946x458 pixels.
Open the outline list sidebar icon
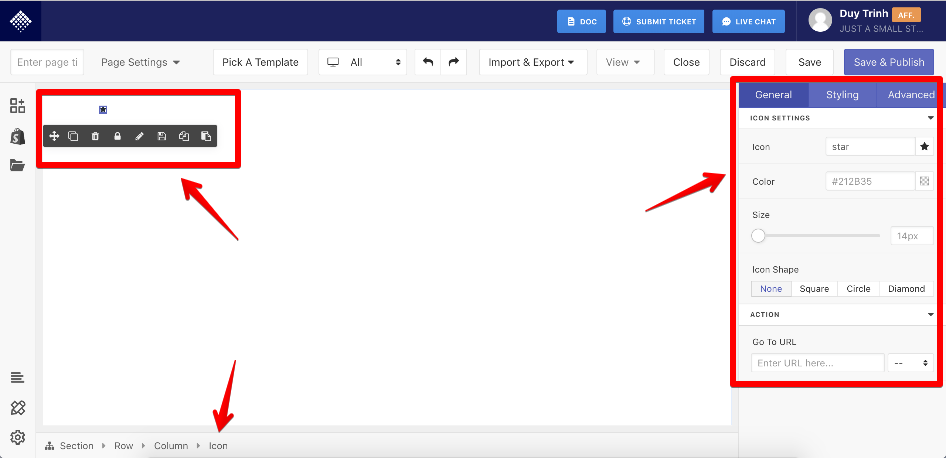[x=17, y=378]
